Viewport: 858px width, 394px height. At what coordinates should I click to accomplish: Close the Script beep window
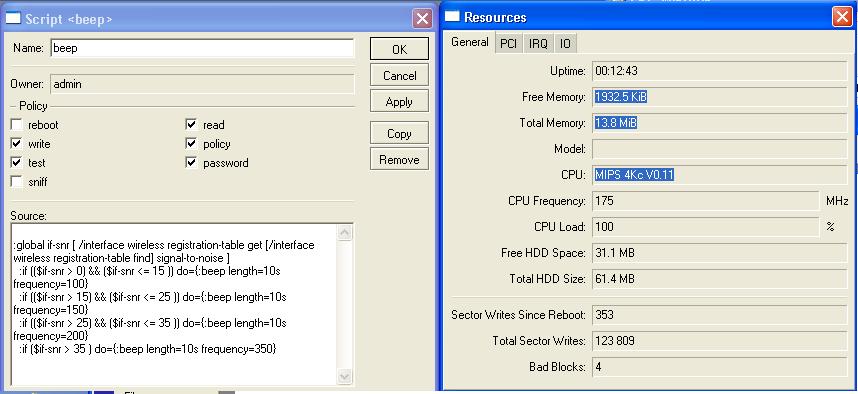pos(422,19)
